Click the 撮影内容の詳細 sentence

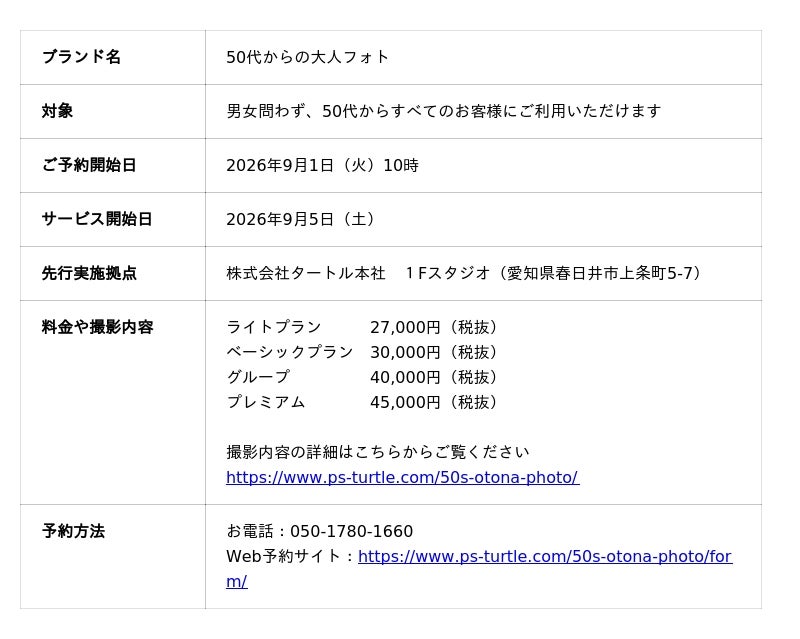coord(378,452)
